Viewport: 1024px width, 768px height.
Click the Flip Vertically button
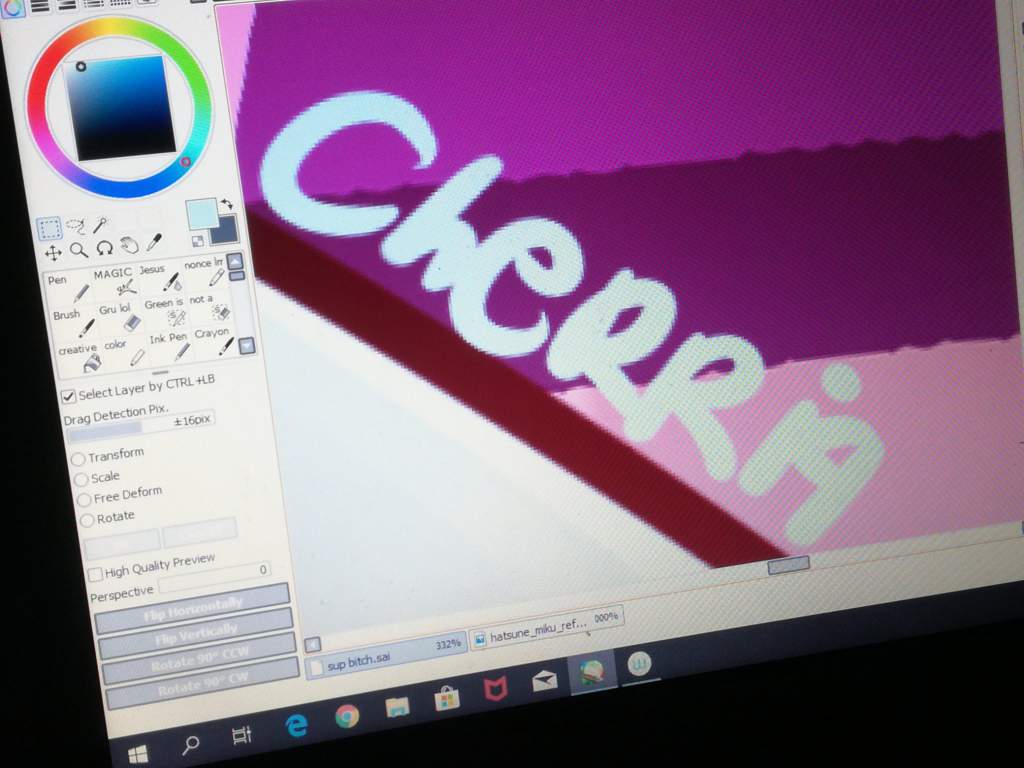point(196,632)
